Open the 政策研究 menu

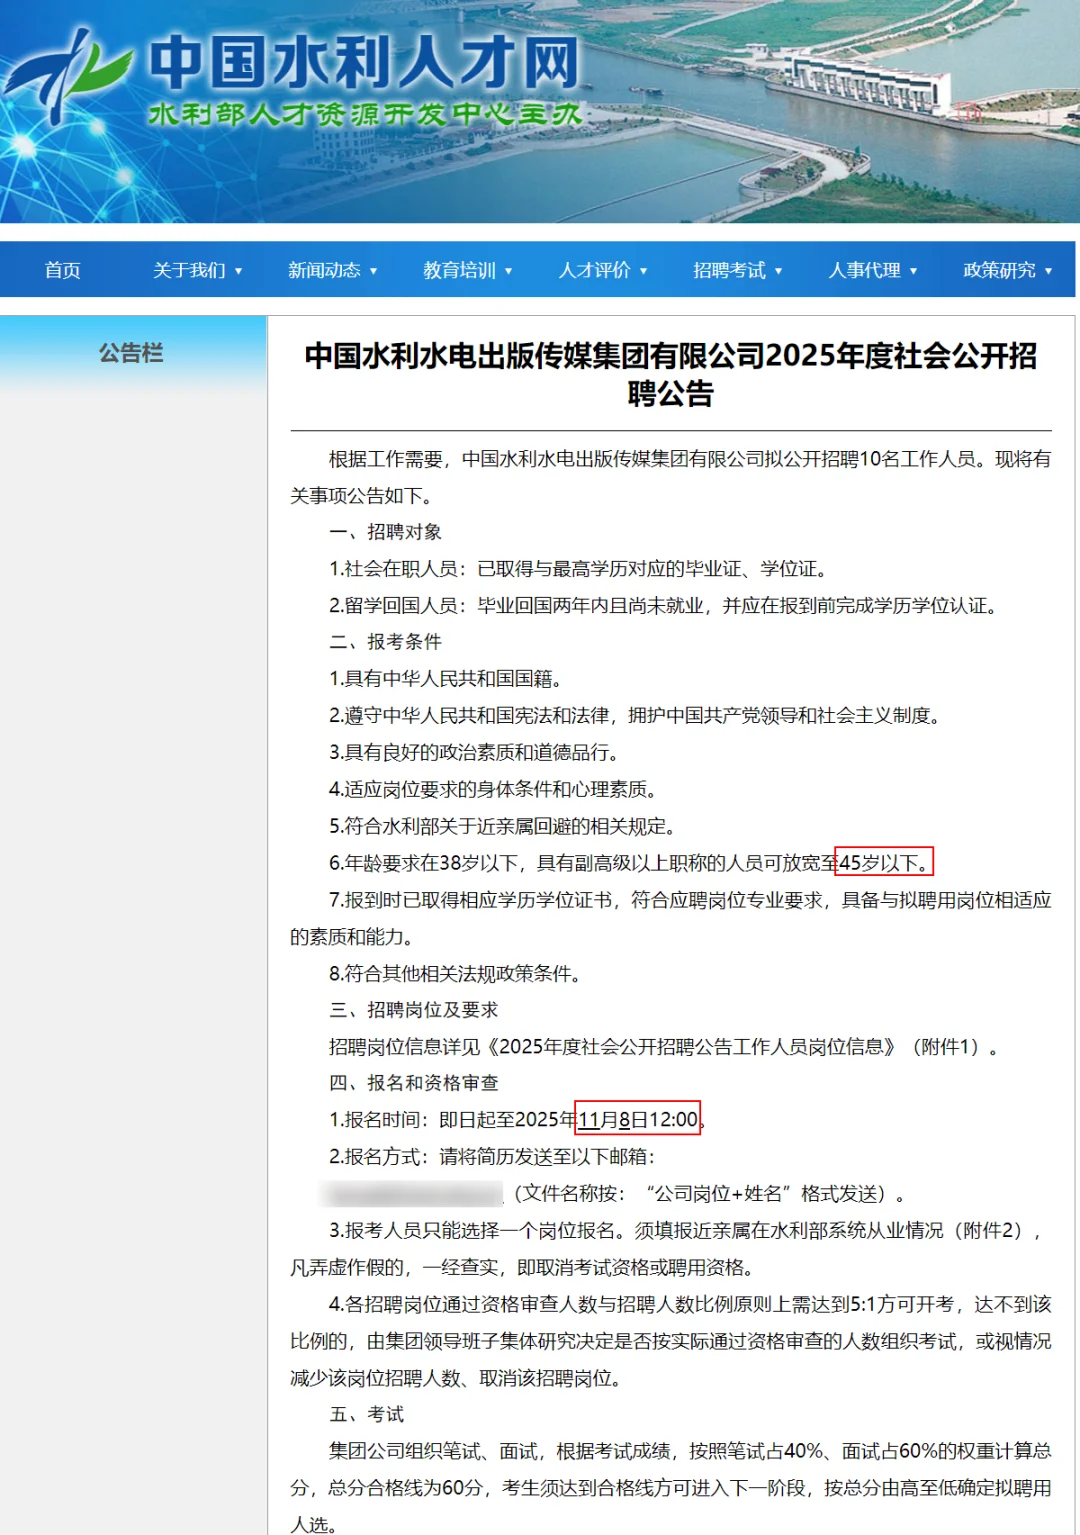tap(999, 270)
